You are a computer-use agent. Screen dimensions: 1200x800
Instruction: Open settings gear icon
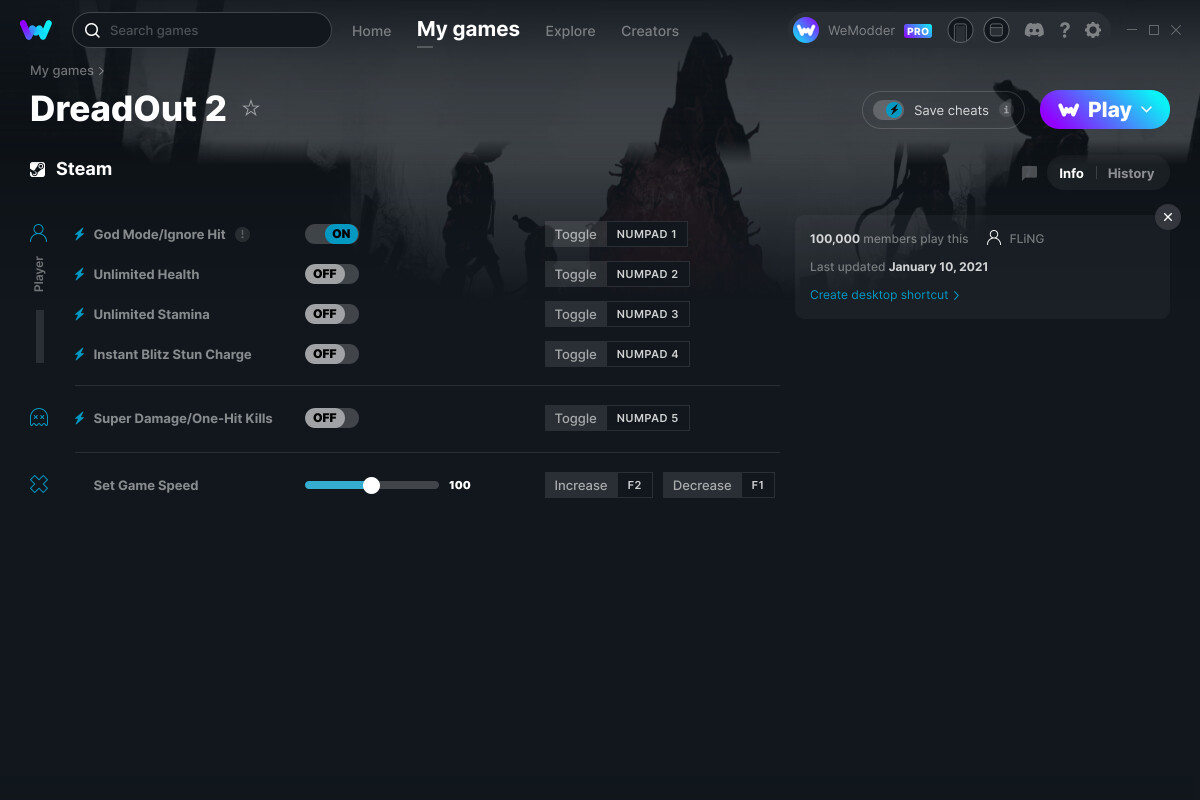[x=1093, y=30]
